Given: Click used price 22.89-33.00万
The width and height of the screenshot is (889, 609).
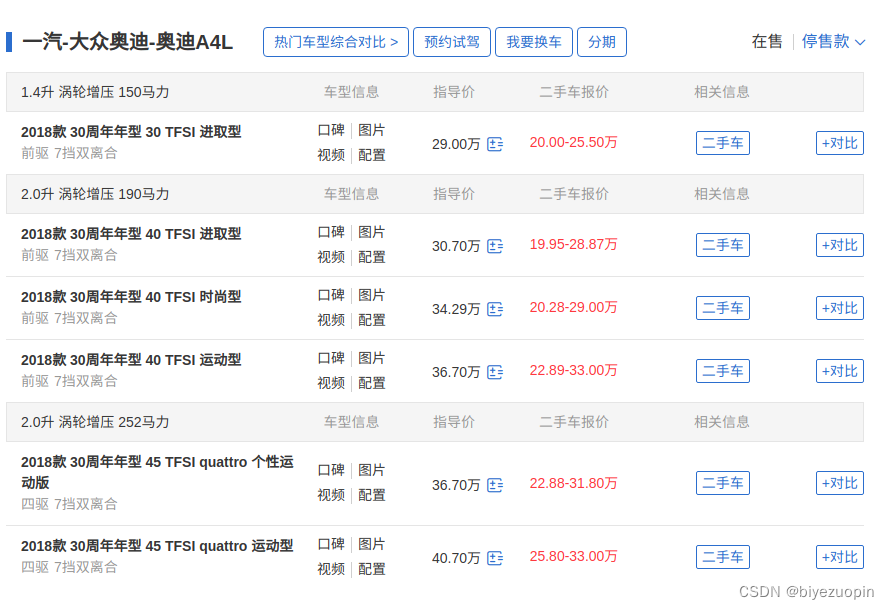Looking at the screenshot, I should pyautogui.click(x=573, y=370).
